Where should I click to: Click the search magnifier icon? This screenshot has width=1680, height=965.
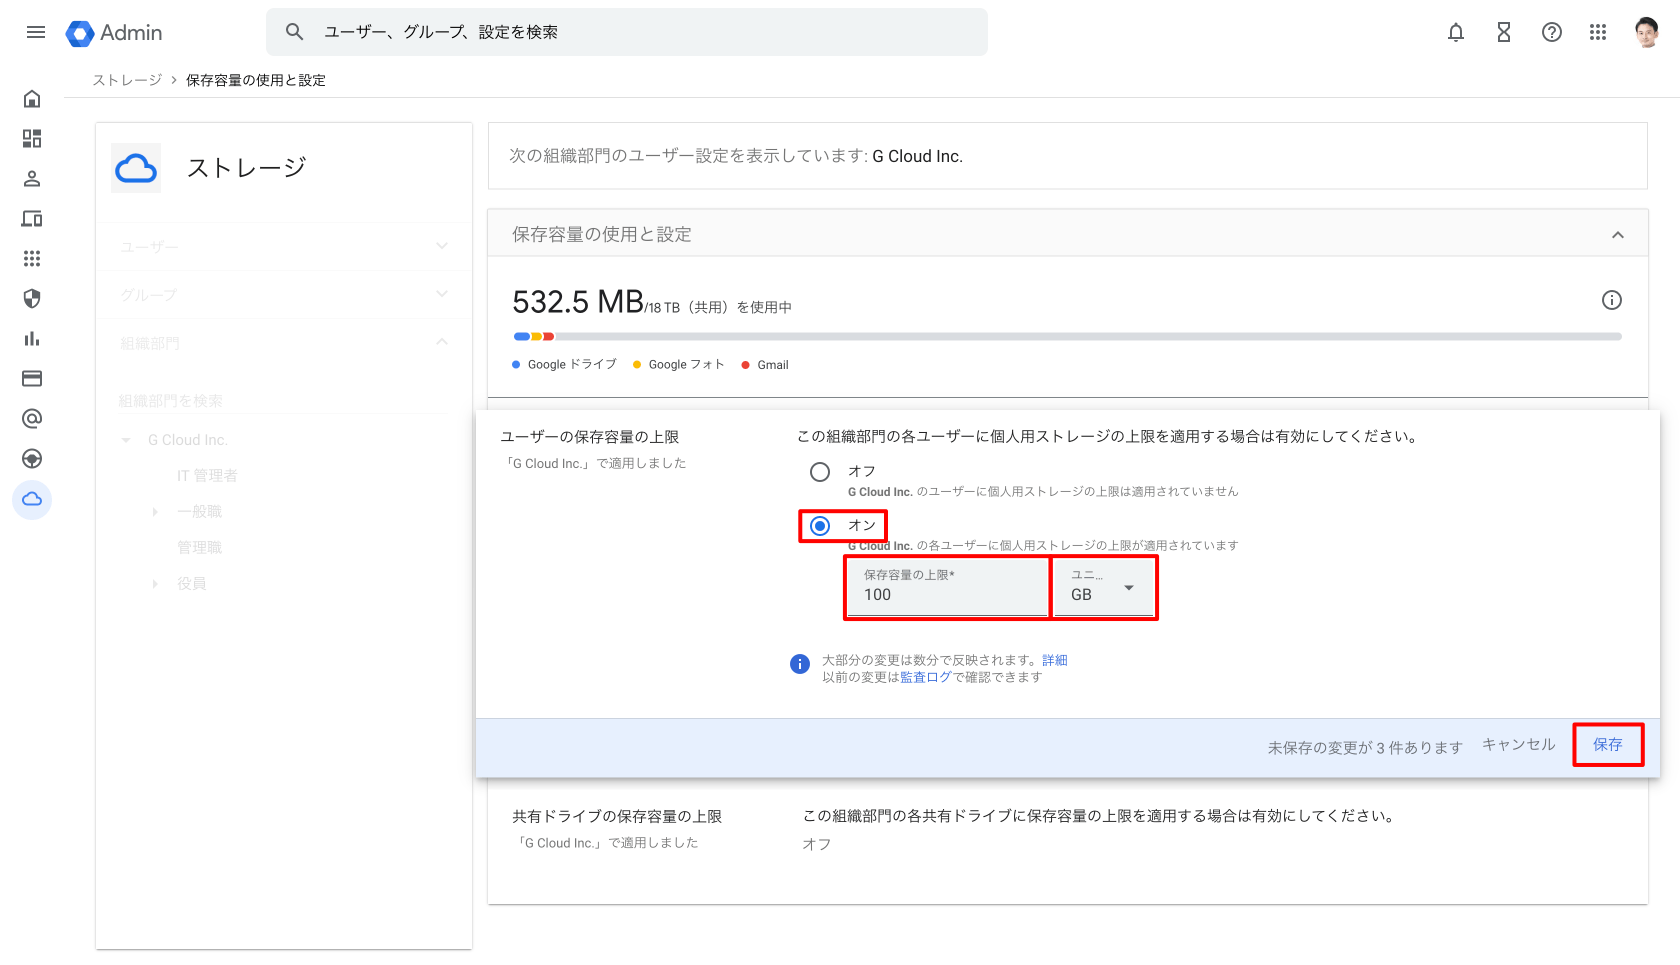(294, 32)
